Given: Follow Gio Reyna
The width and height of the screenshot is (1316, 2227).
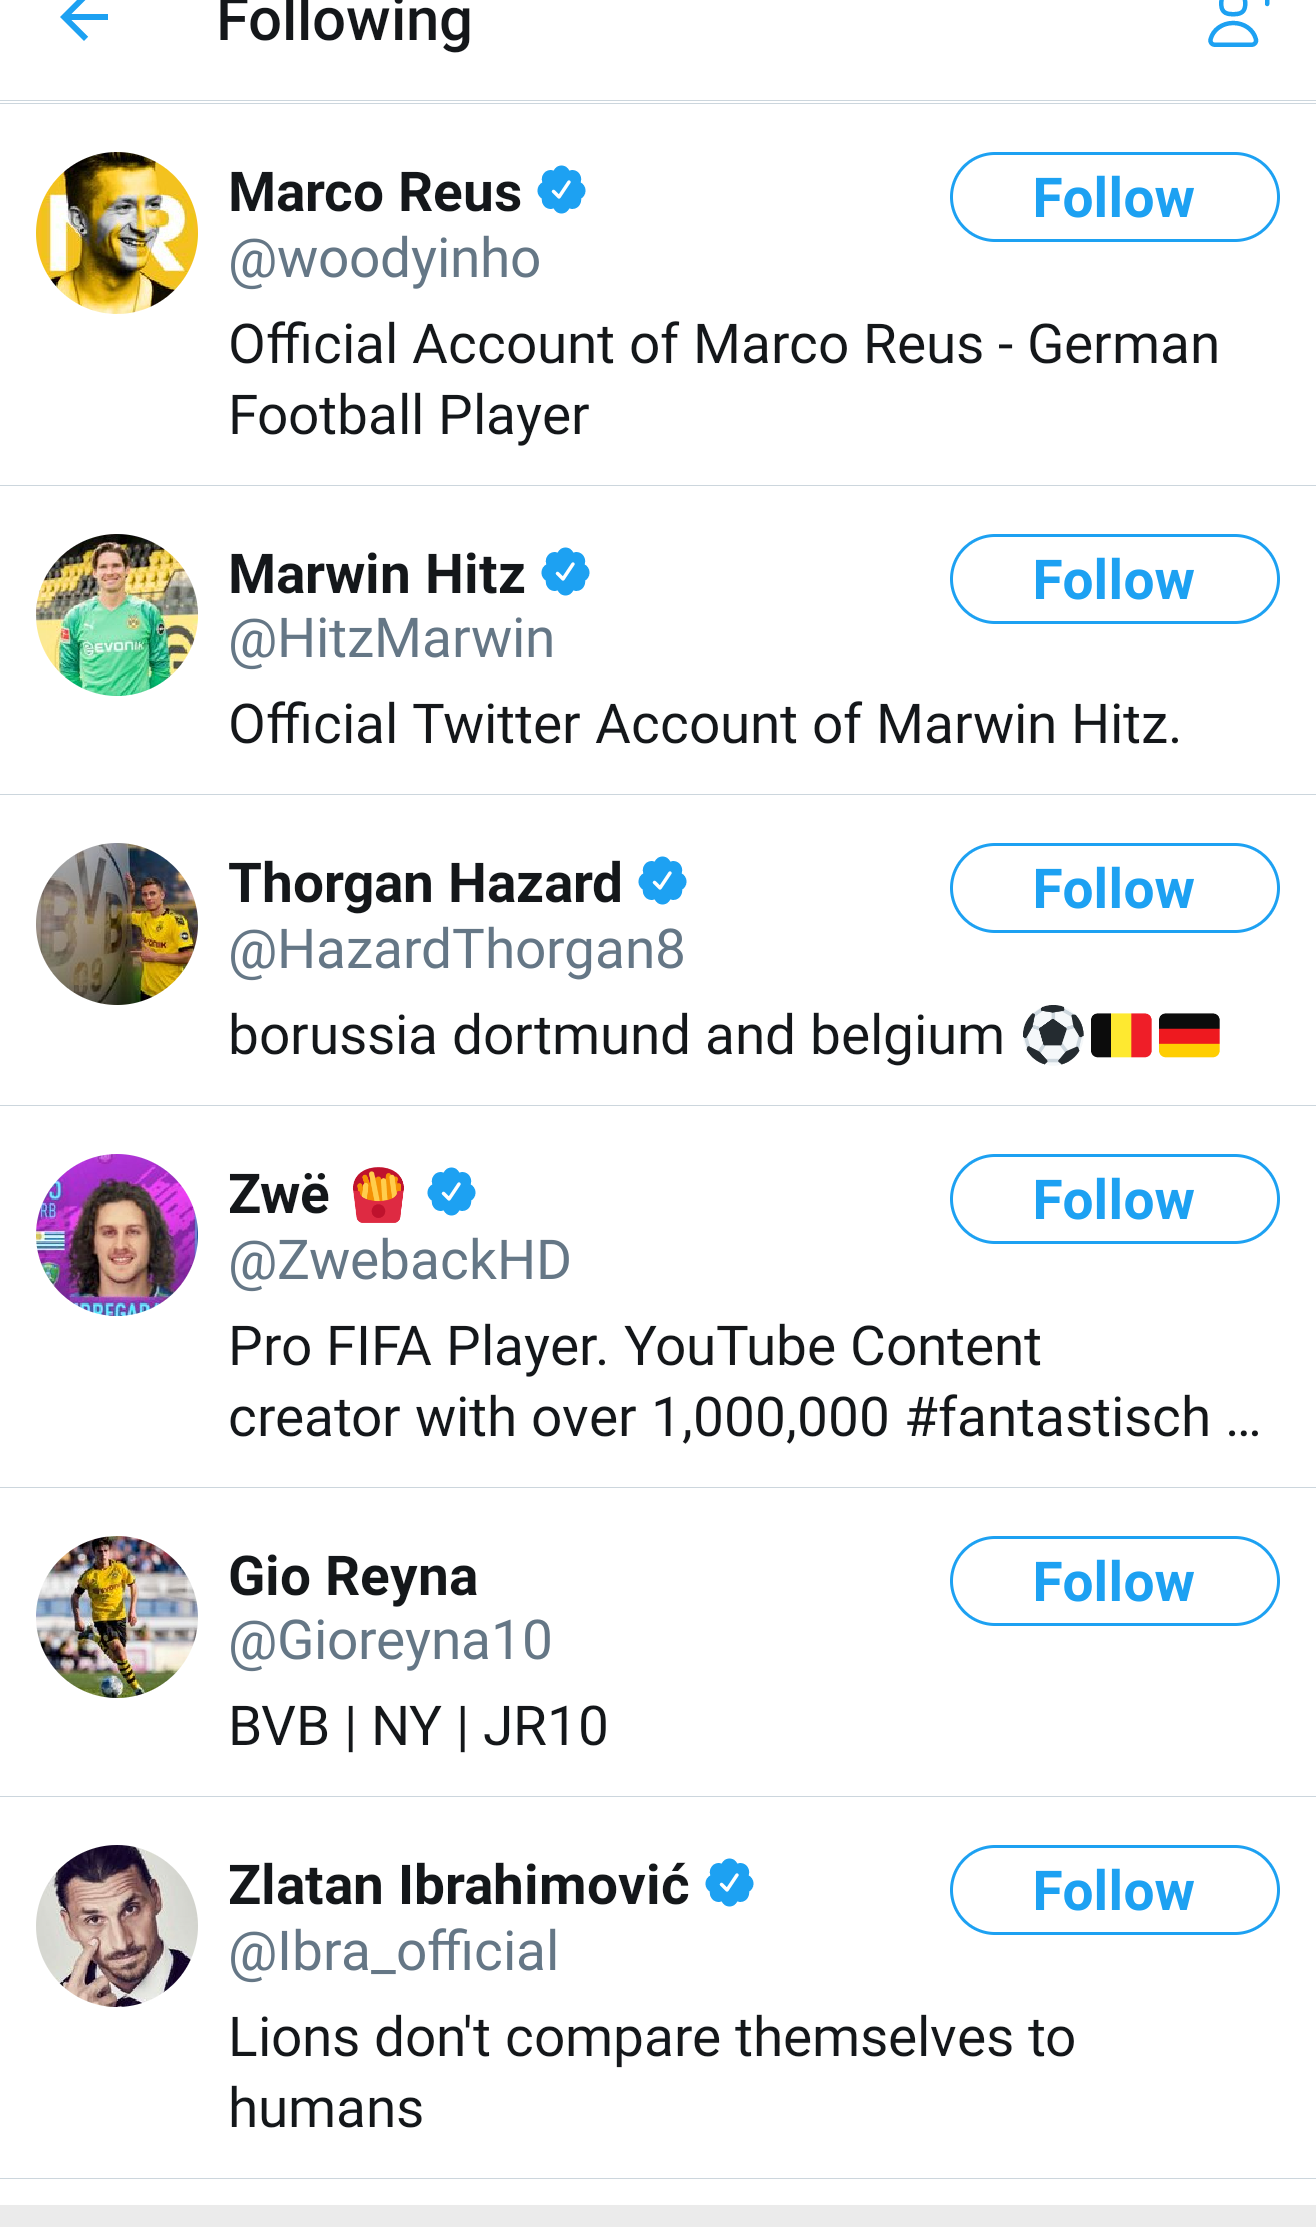Looking at the screenshot, I should pos(1113,1582).
